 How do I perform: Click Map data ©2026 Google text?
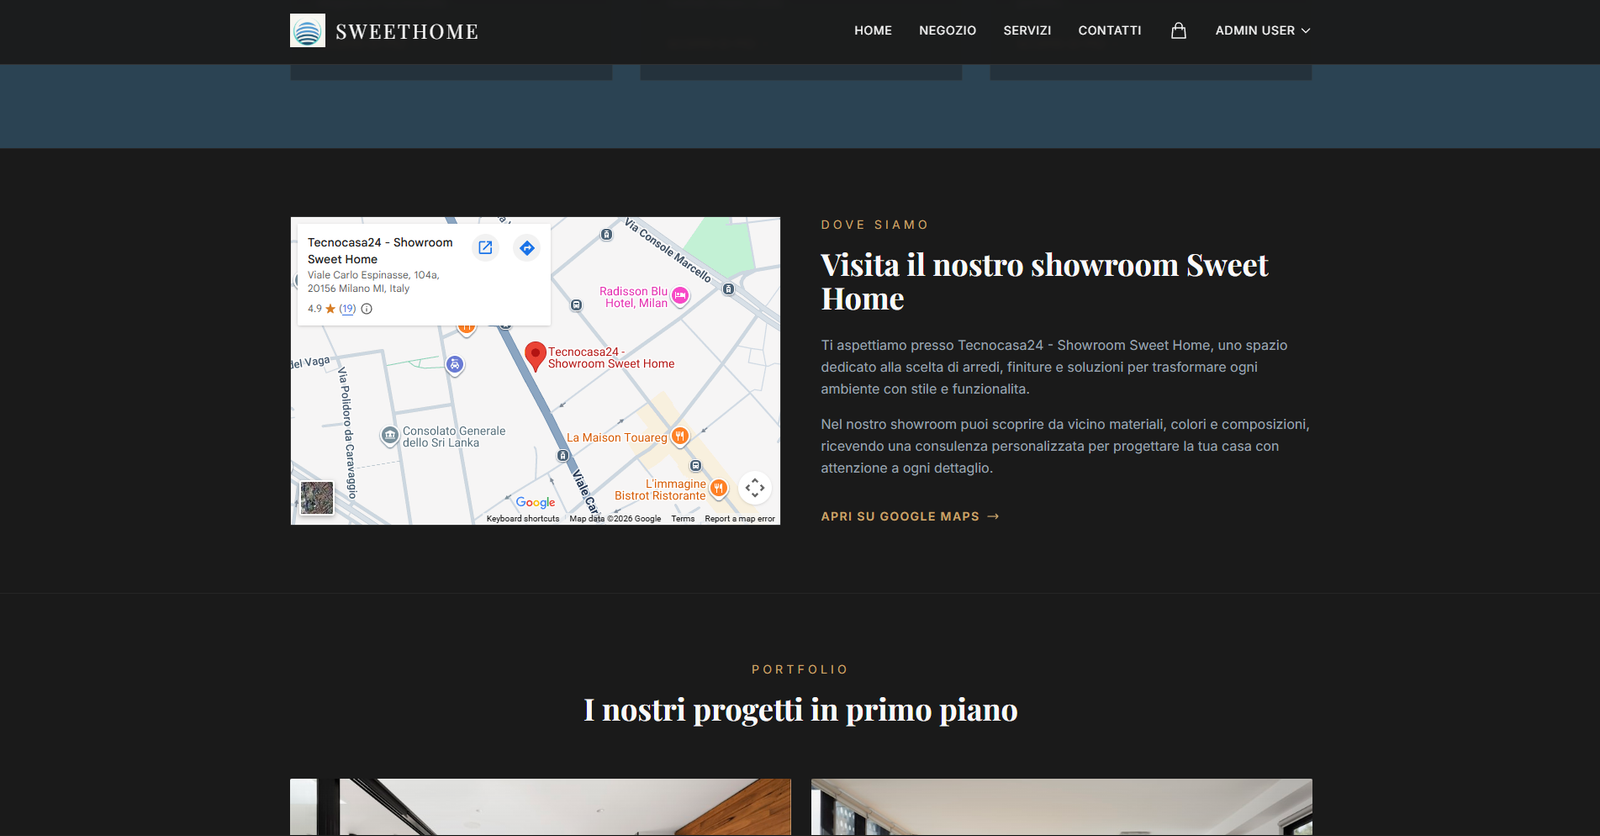click(615, 519)
